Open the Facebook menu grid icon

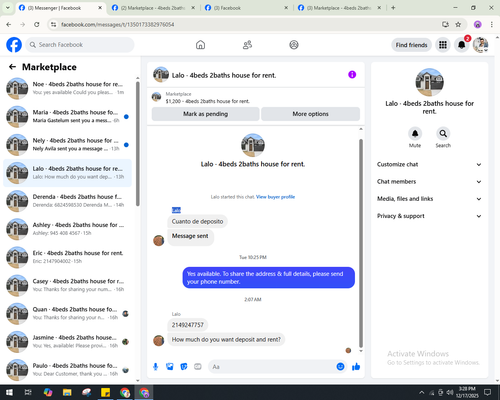[x=443, y=45]
